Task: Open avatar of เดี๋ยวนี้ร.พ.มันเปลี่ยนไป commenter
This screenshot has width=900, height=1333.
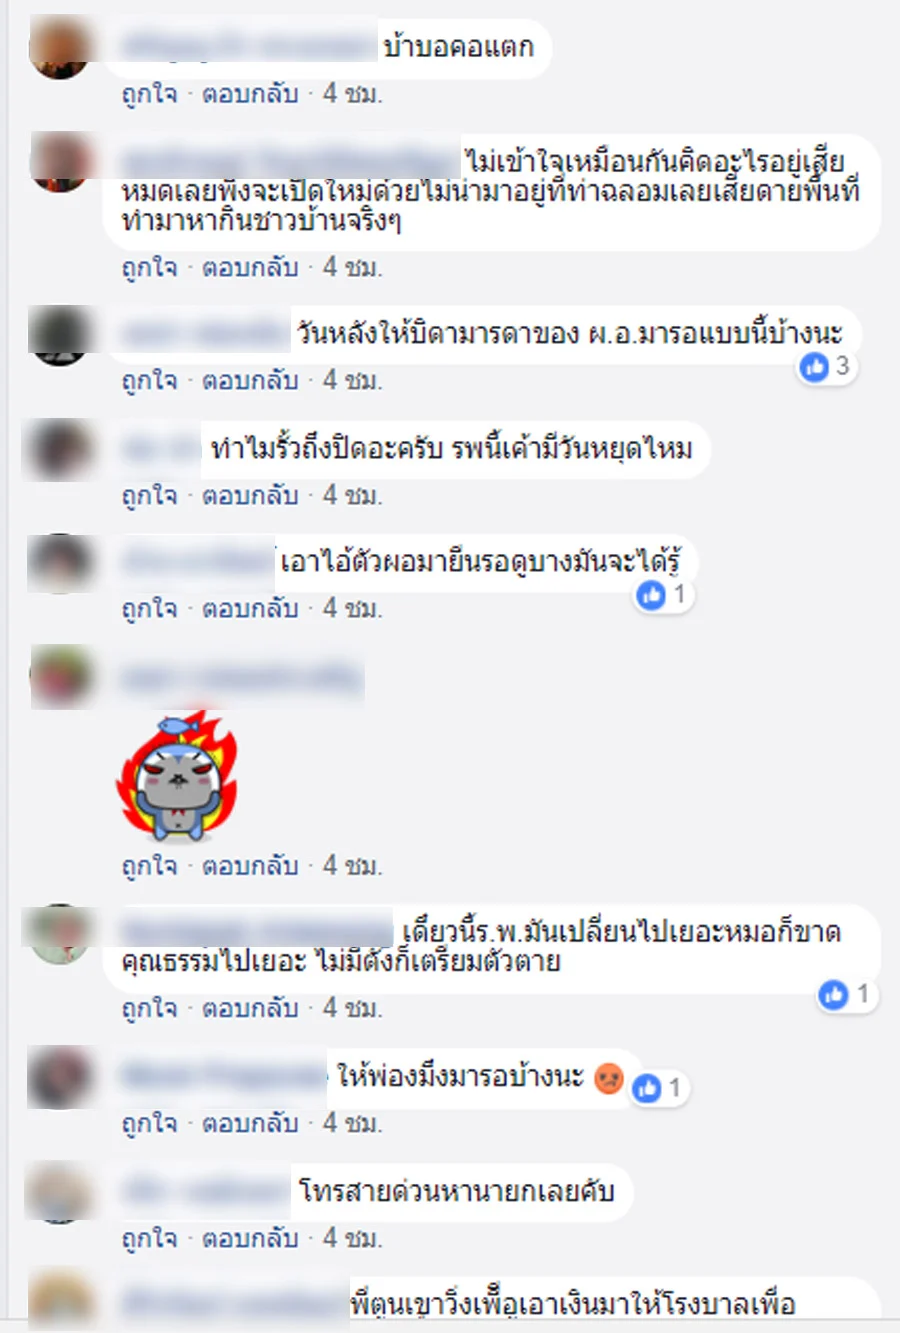Action: tap(61, 934)
